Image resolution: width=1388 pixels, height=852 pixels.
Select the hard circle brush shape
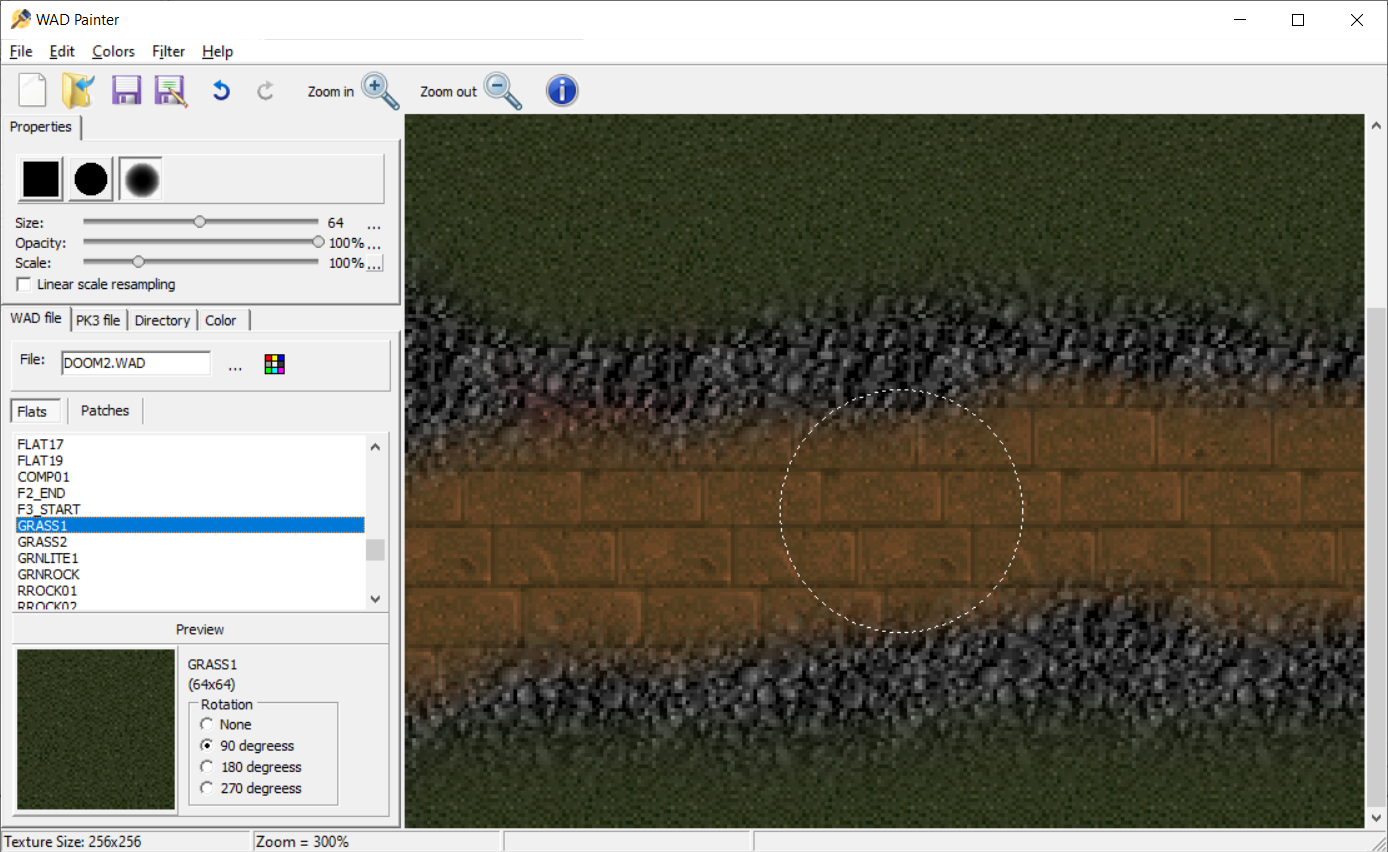pyautogui.click(x=90, y=178)
